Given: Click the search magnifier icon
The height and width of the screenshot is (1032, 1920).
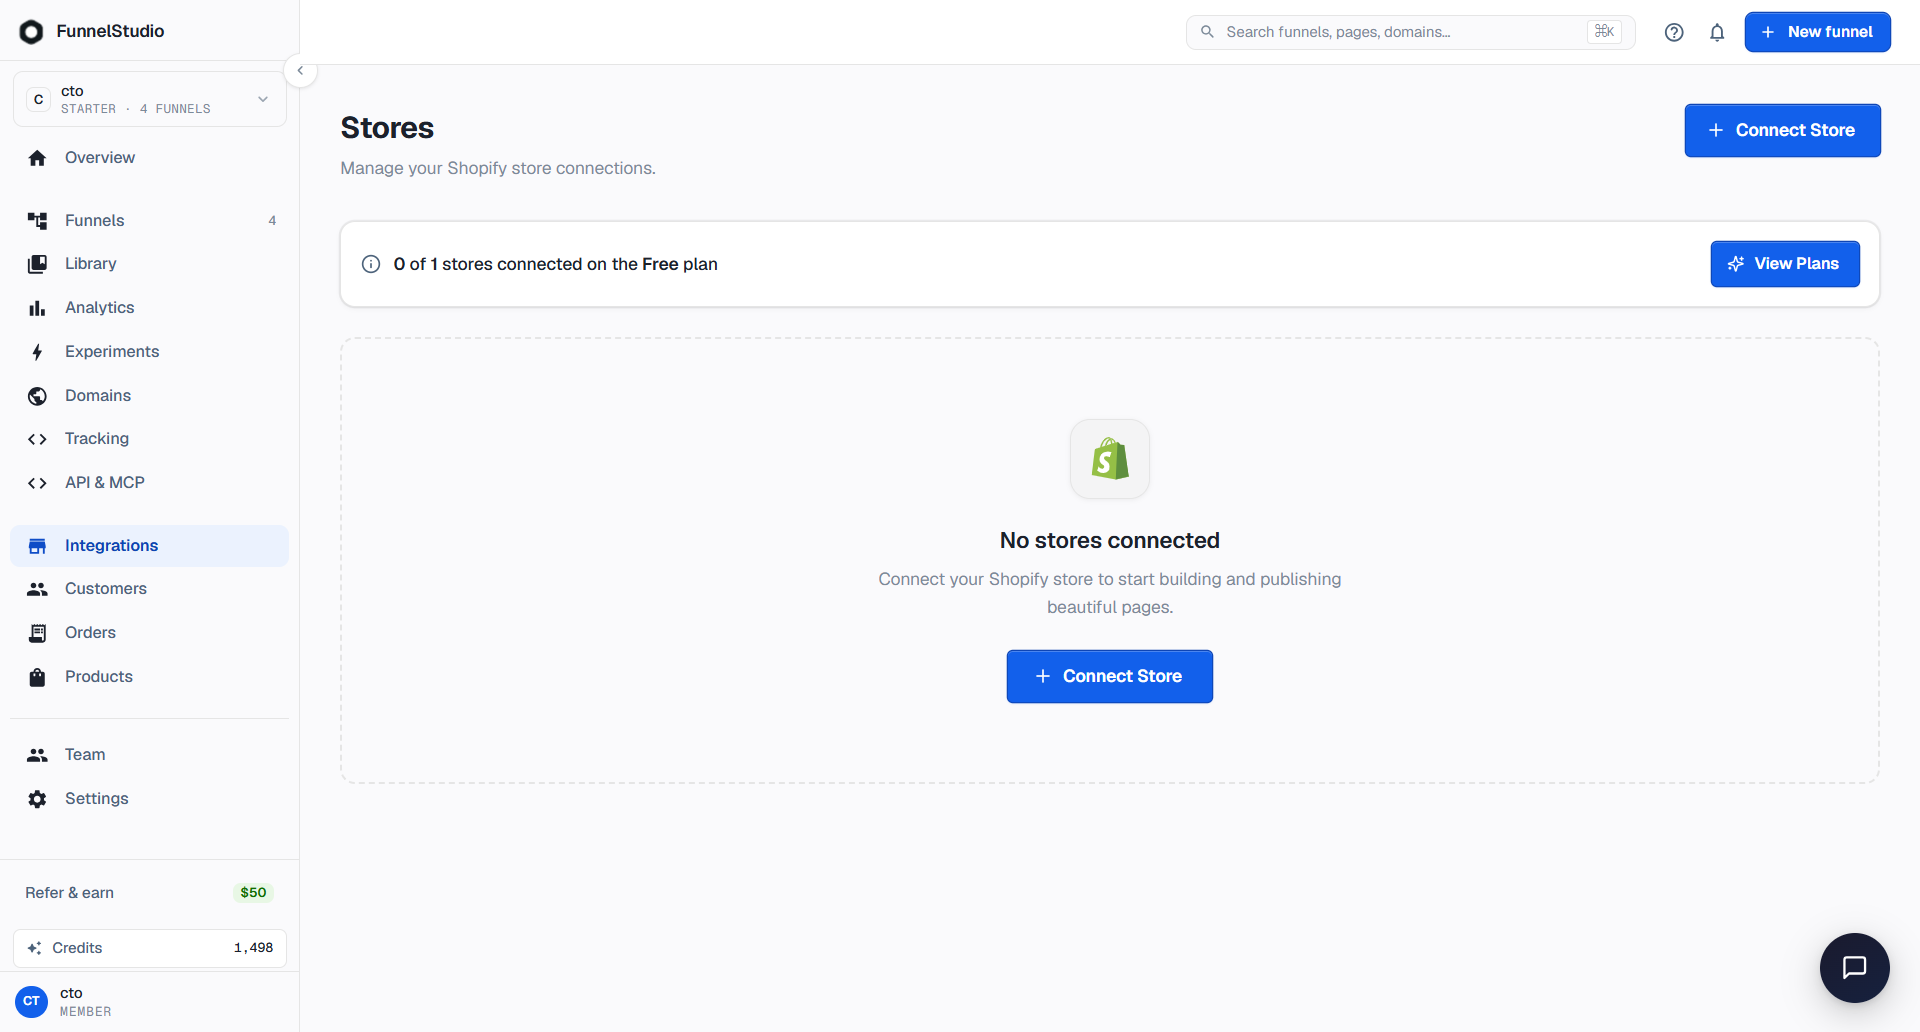Looking at the screenshot, I should coord(1207,32).
